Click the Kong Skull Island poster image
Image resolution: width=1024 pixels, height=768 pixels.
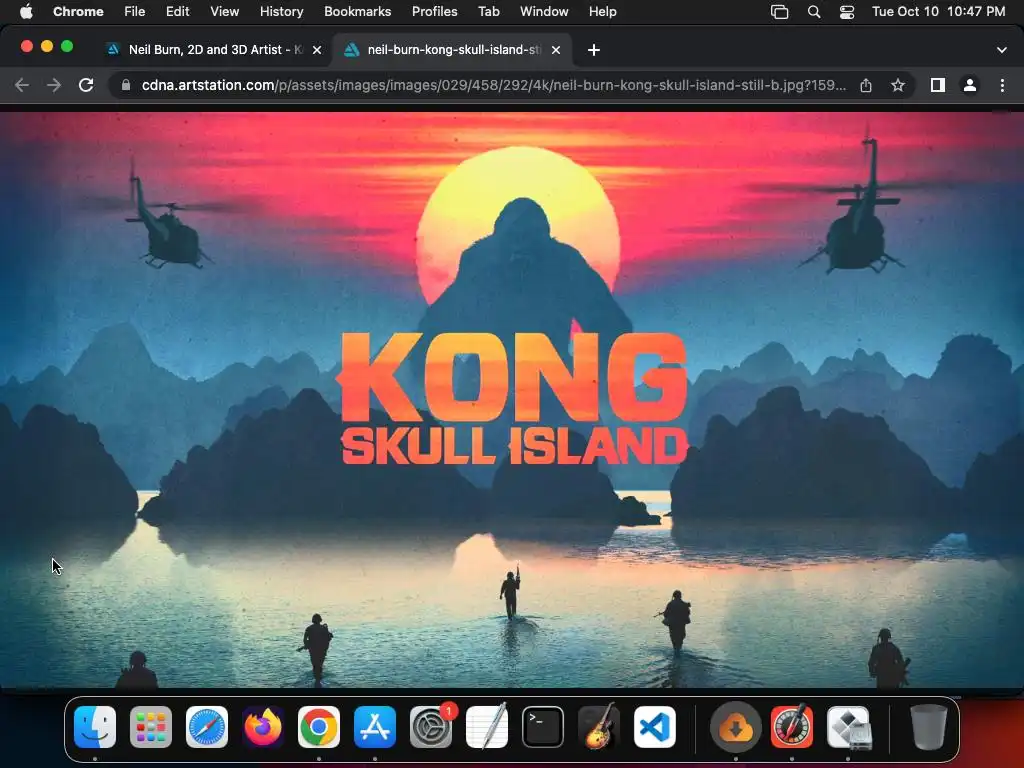pos(512,400)
